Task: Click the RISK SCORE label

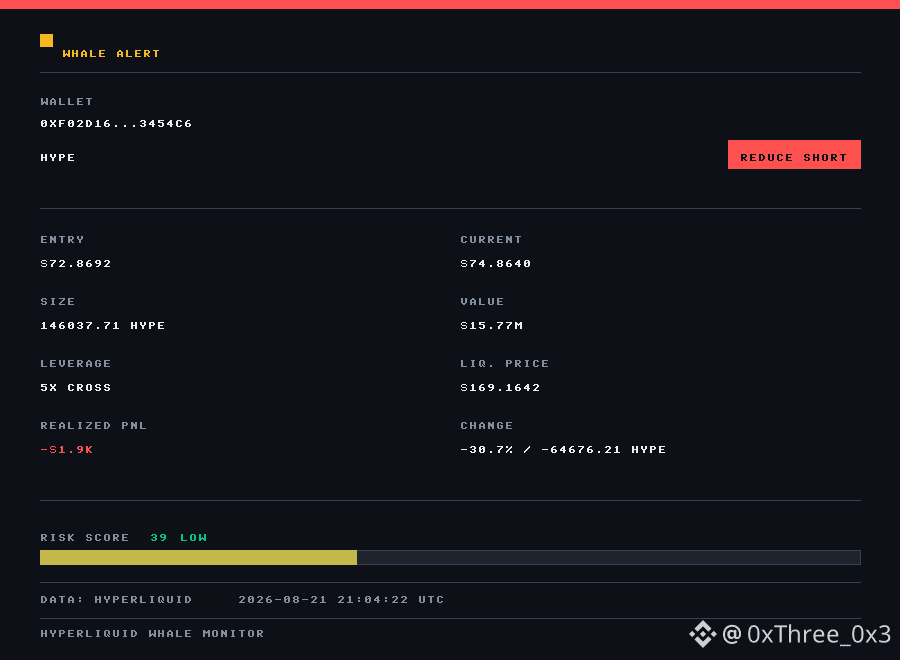Action: (85, 537)
